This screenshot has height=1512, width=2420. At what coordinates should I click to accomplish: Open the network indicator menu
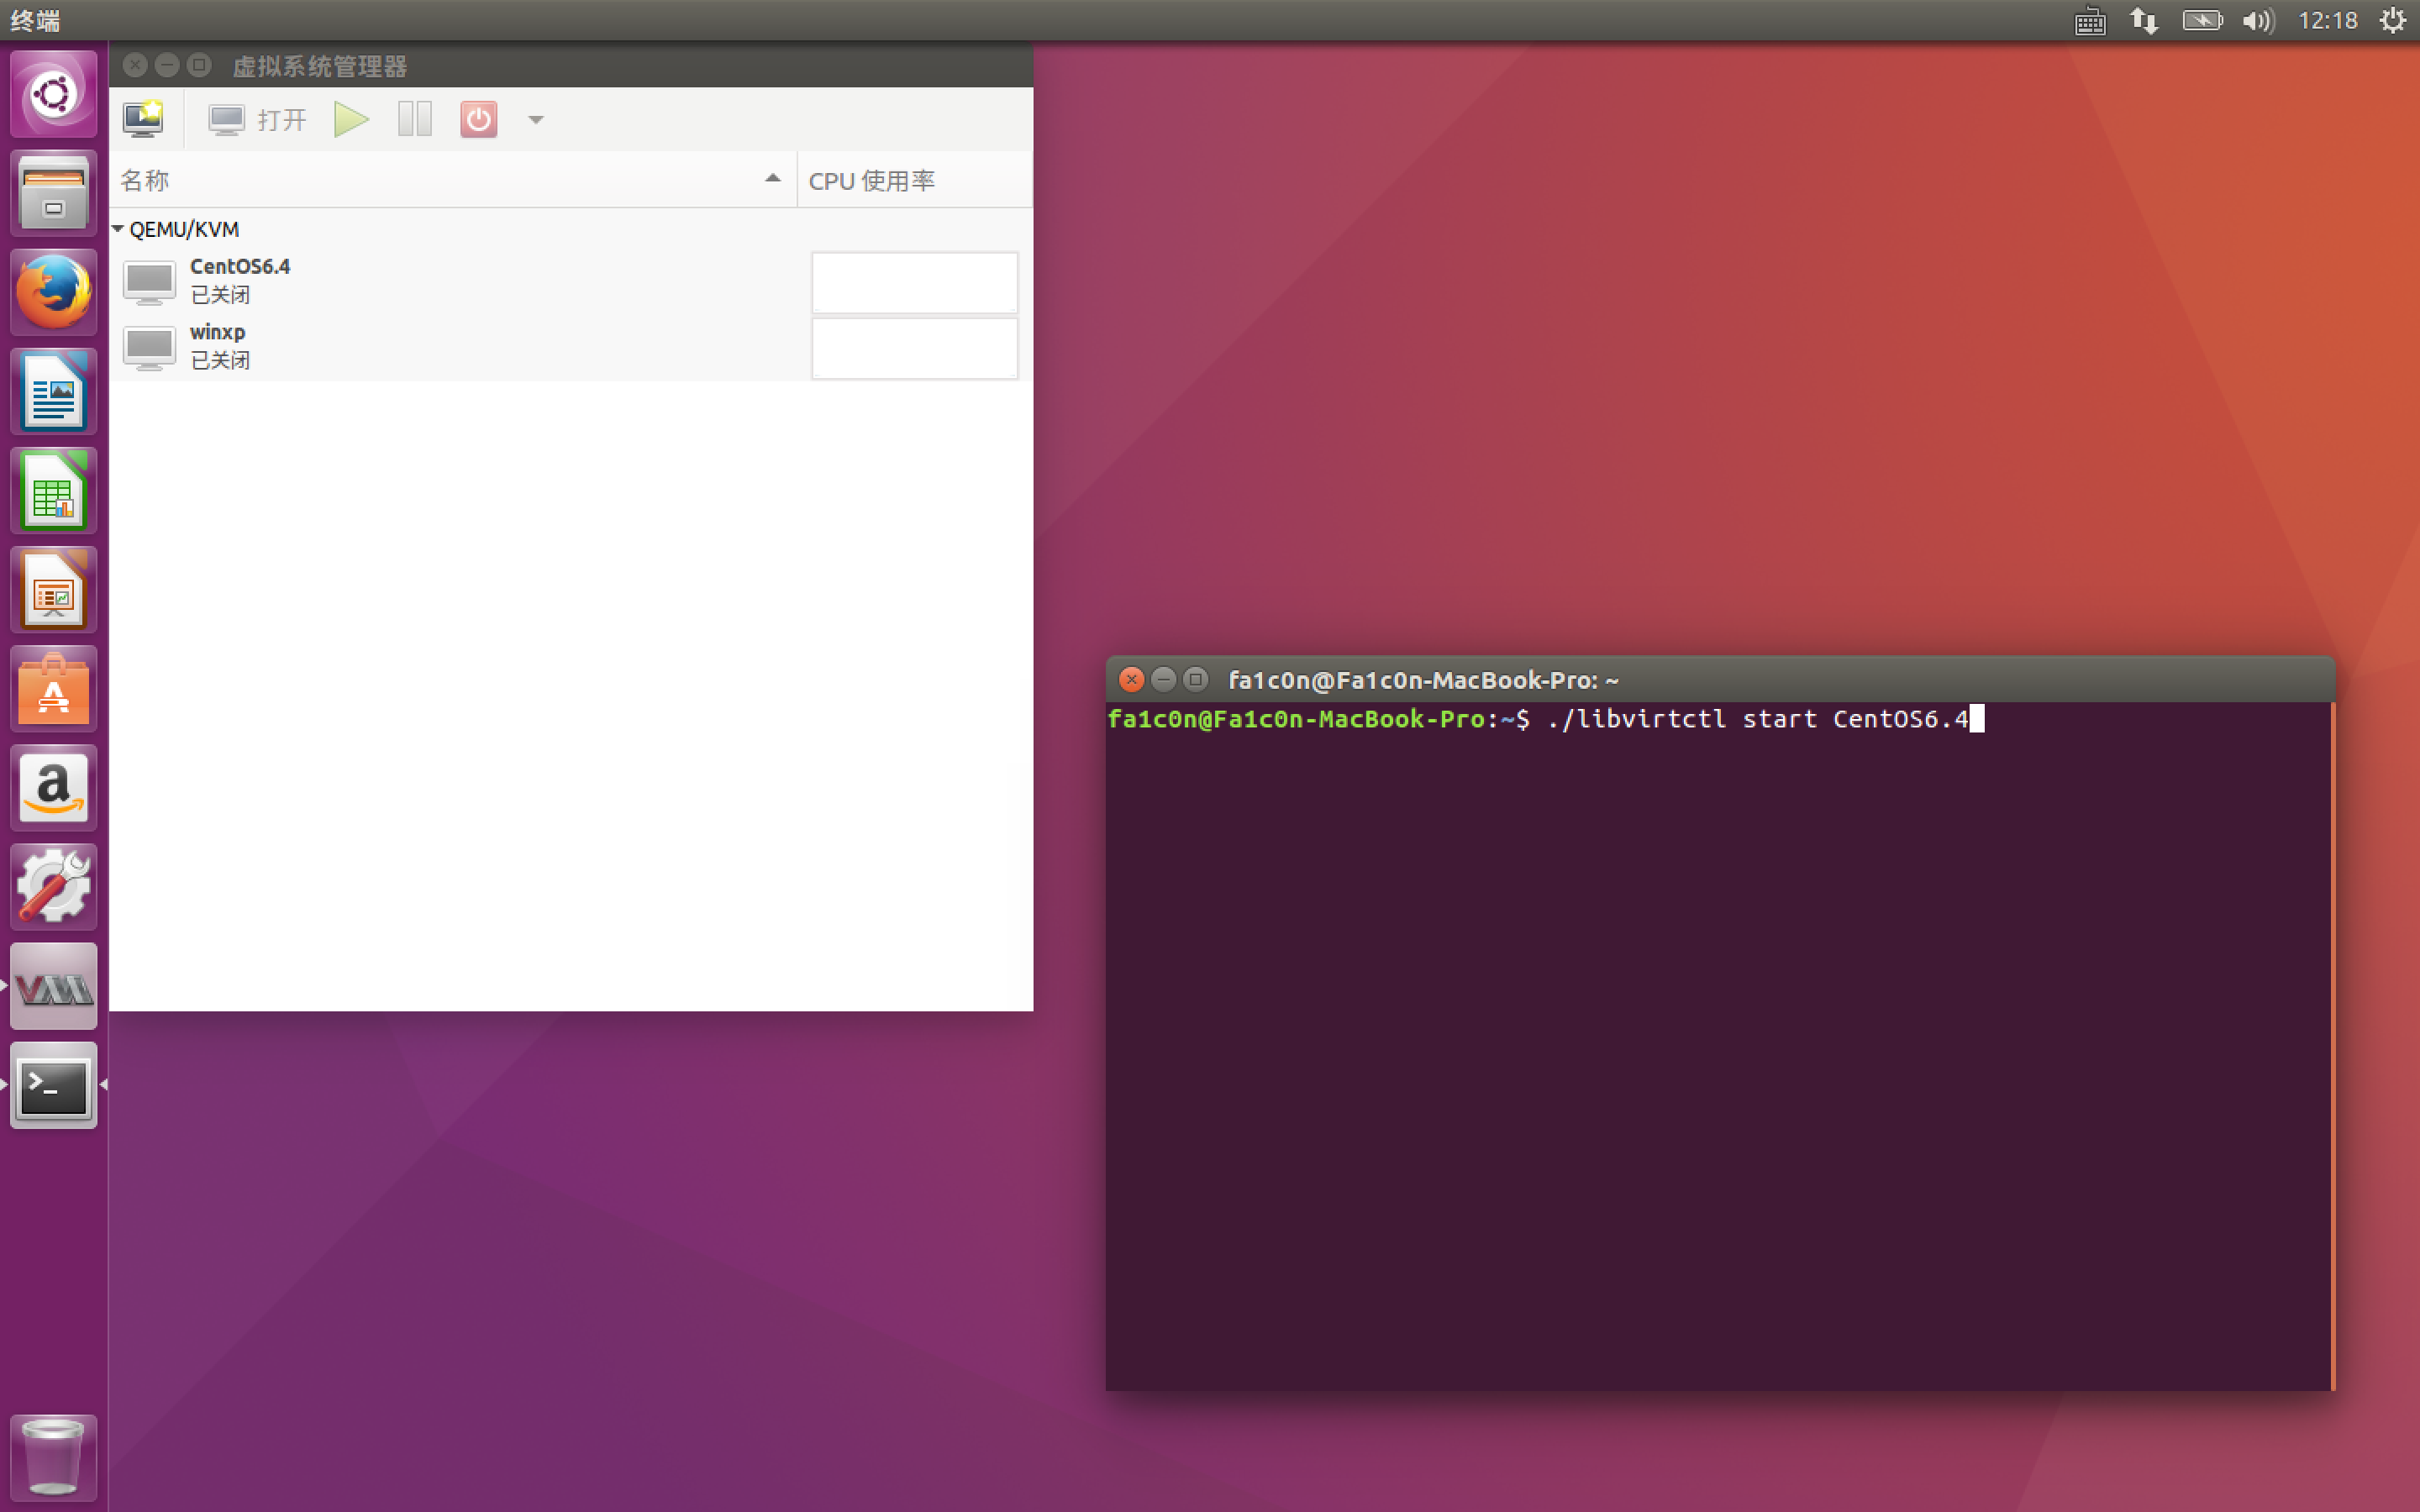[2143, 21]
